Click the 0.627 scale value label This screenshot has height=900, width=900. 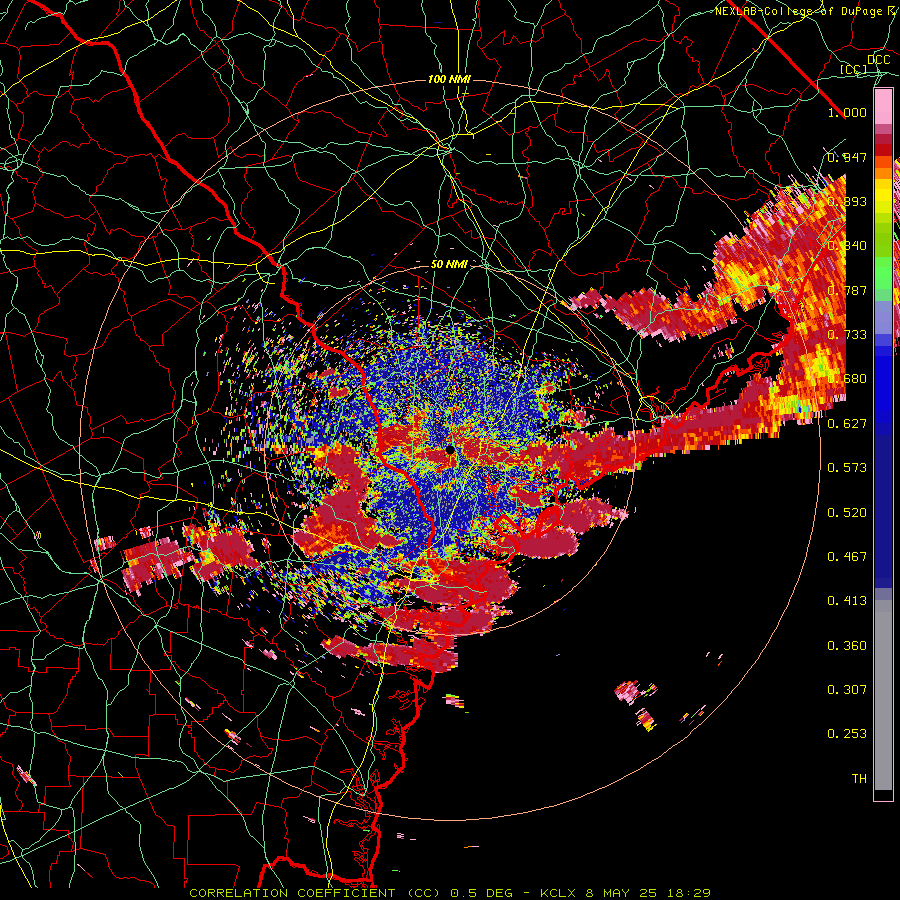(x=847, y=424)
